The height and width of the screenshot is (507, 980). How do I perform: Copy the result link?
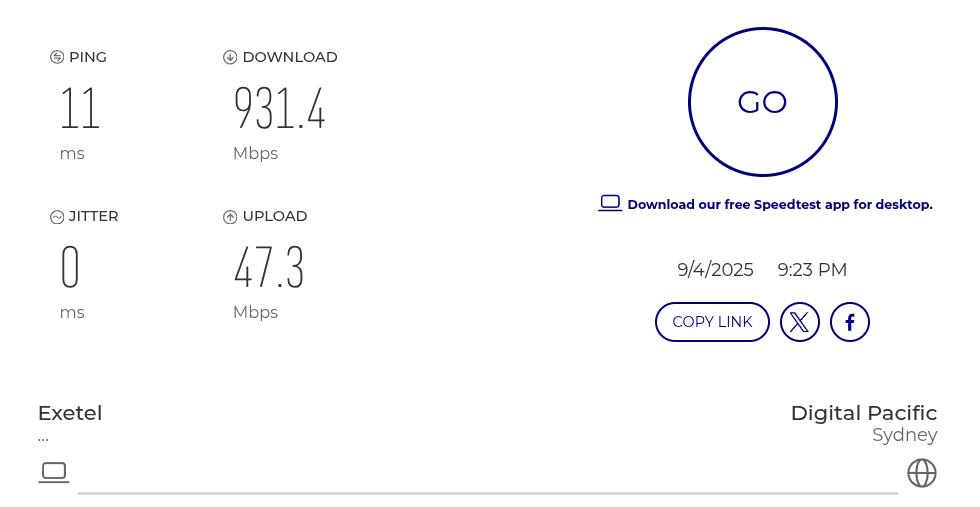click(712, 322)
